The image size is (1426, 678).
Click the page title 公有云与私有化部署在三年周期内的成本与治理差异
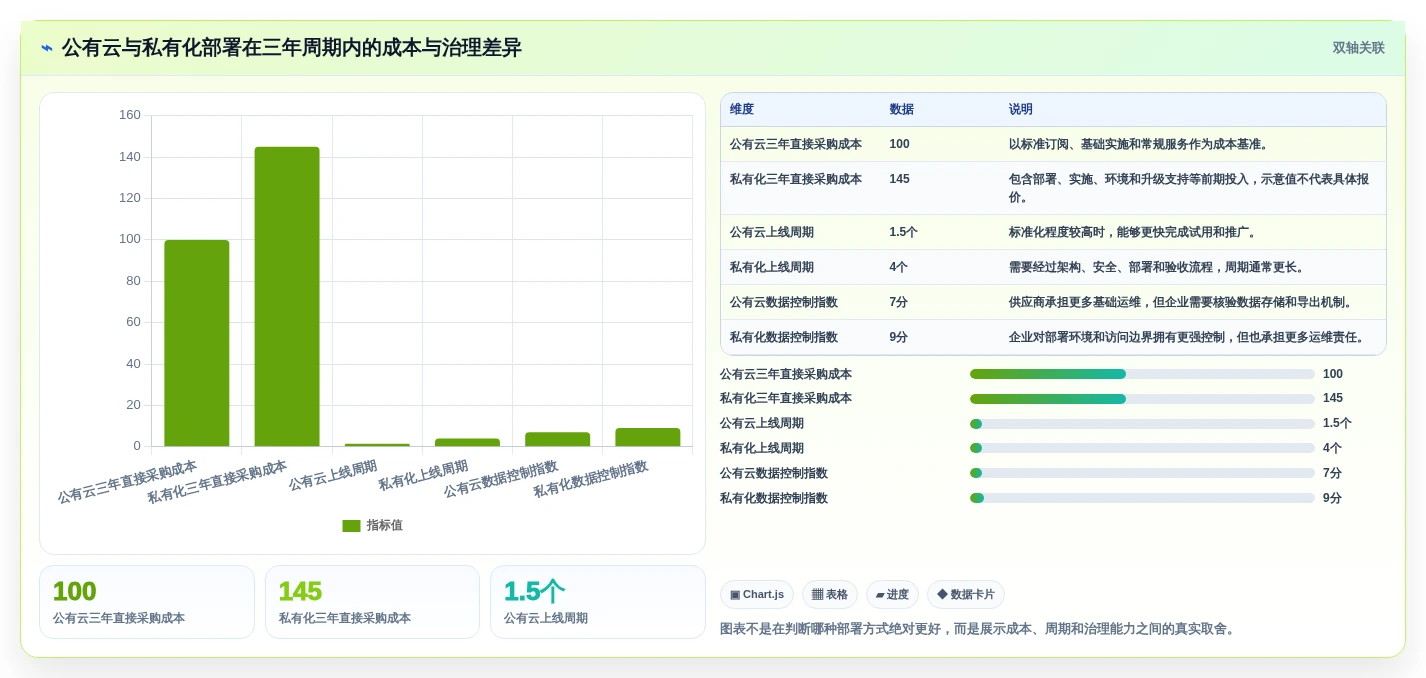coord(292,48)
